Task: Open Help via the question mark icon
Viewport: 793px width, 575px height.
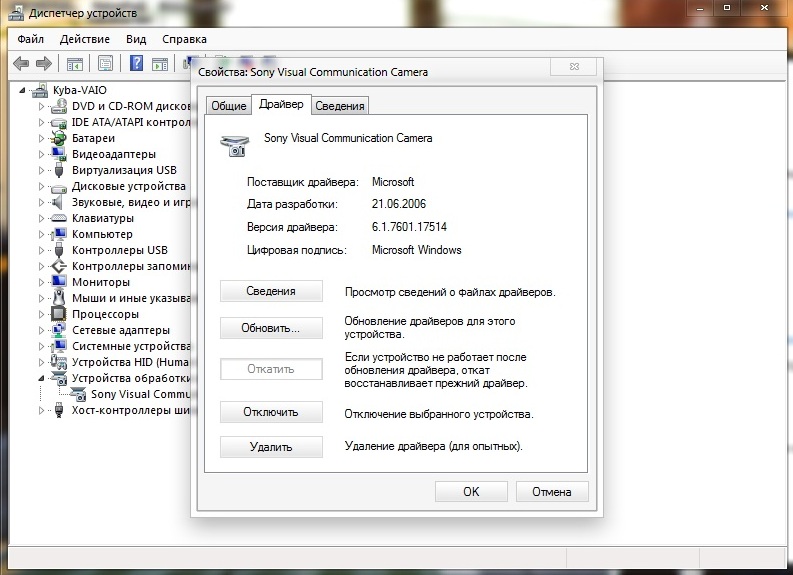Action: coord(136,63)
